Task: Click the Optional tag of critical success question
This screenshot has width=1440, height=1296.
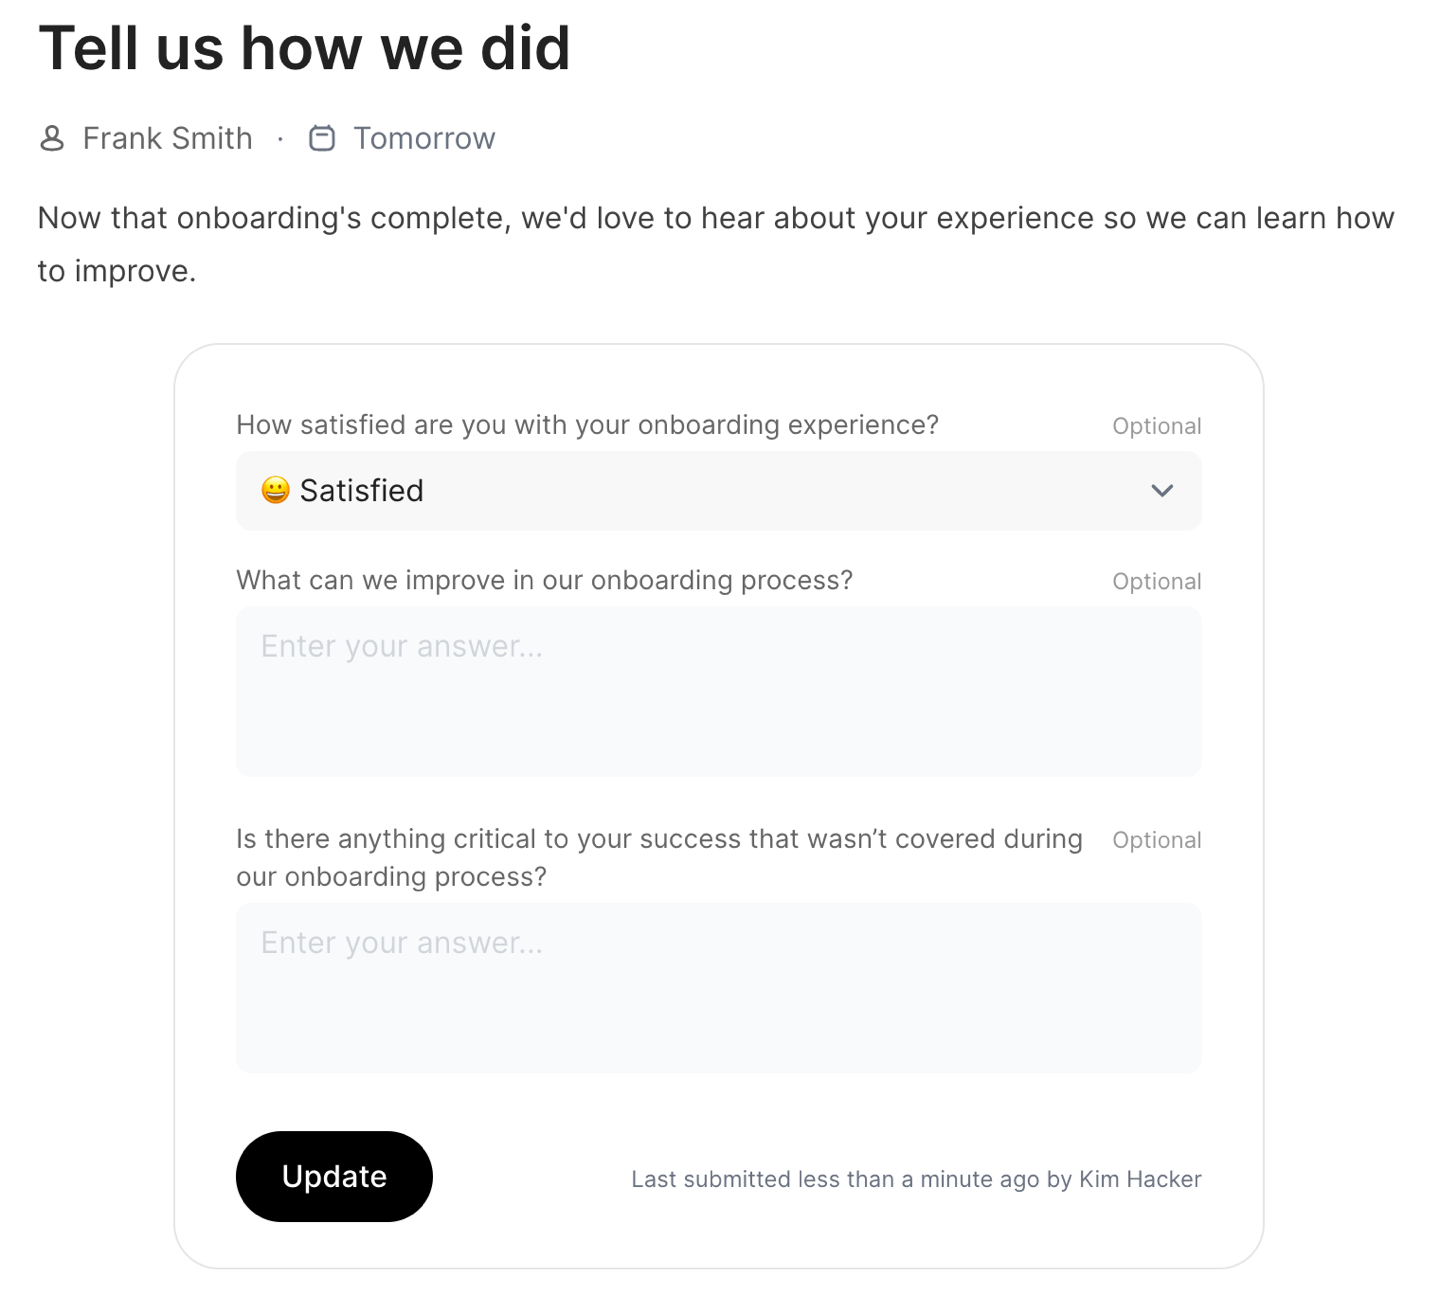Action: [x=1156, y=840]
